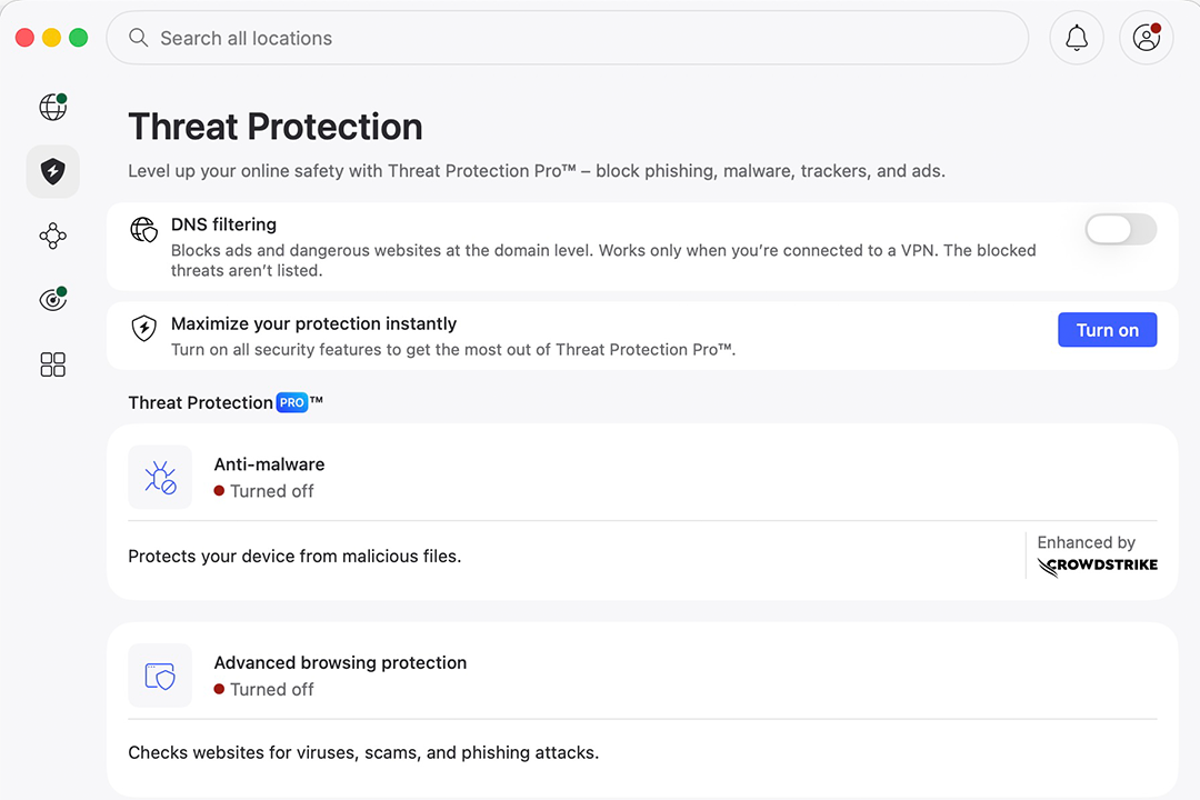Click the Search all locations field

567,38
